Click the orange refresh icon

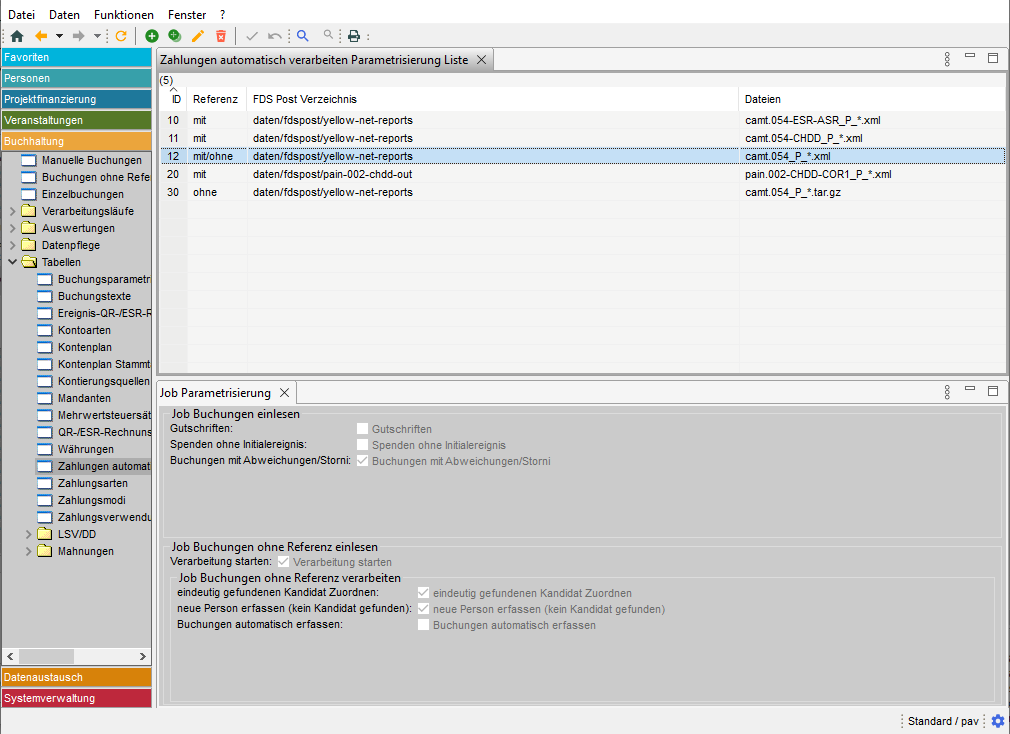(121, 36)
